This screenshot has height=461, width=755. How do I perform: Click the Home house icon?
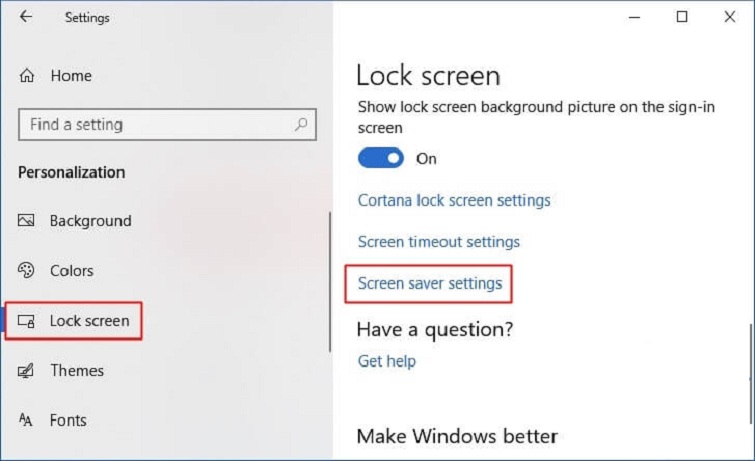coord(27,76)
